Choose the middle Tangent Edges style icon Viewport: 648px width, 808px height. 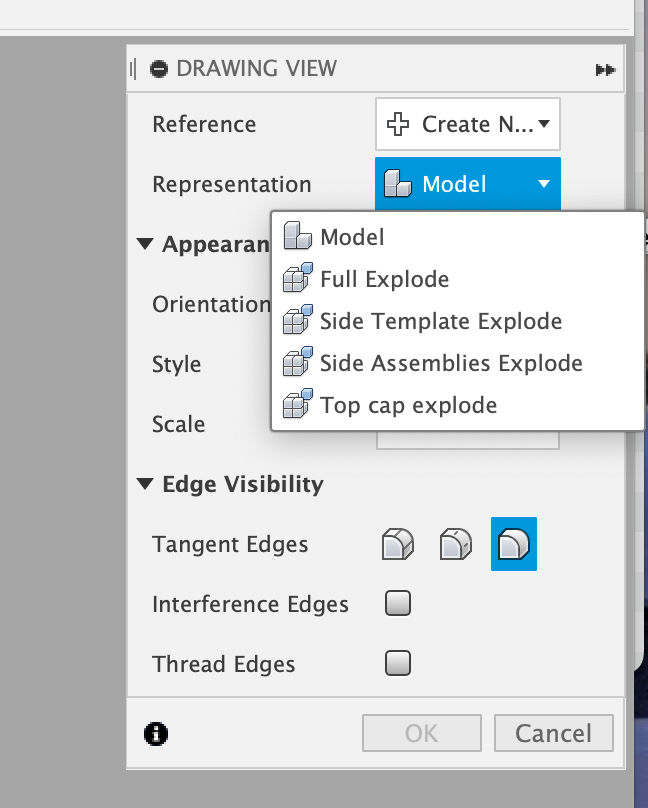pyautogui.click(x=456, y=544)
